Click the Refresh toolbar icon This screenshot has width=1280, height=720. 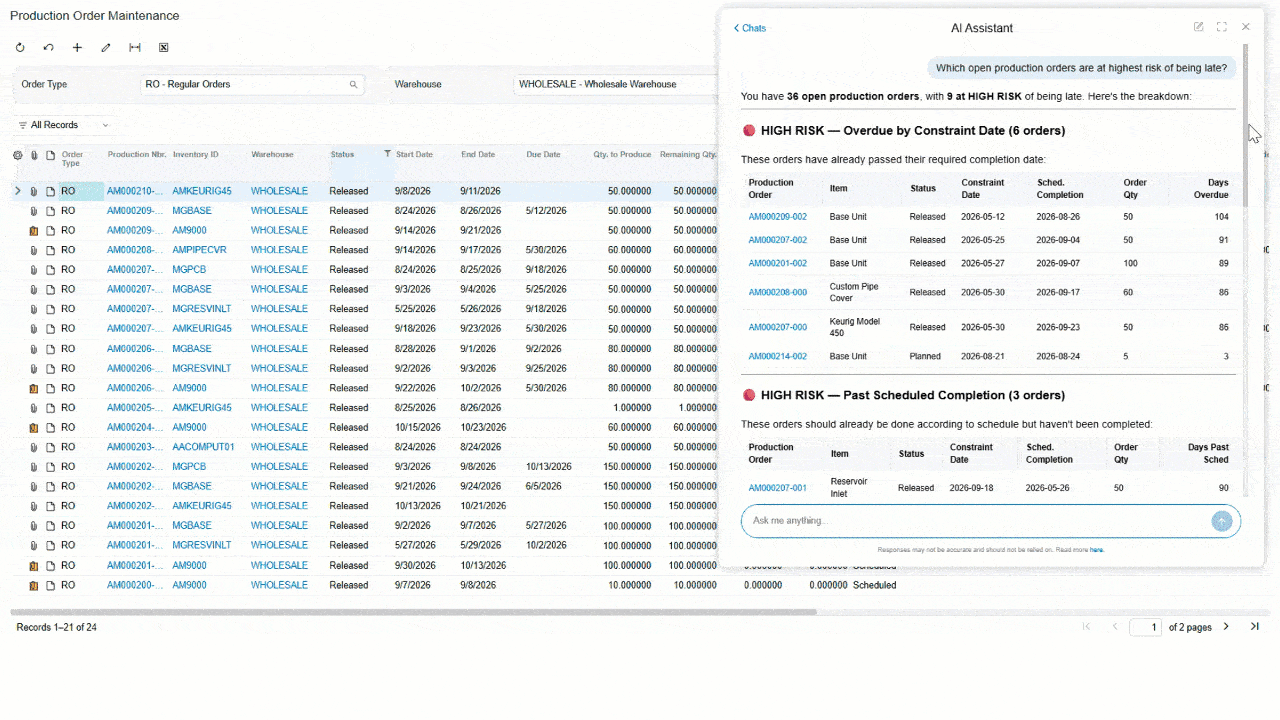click(20, 48)
